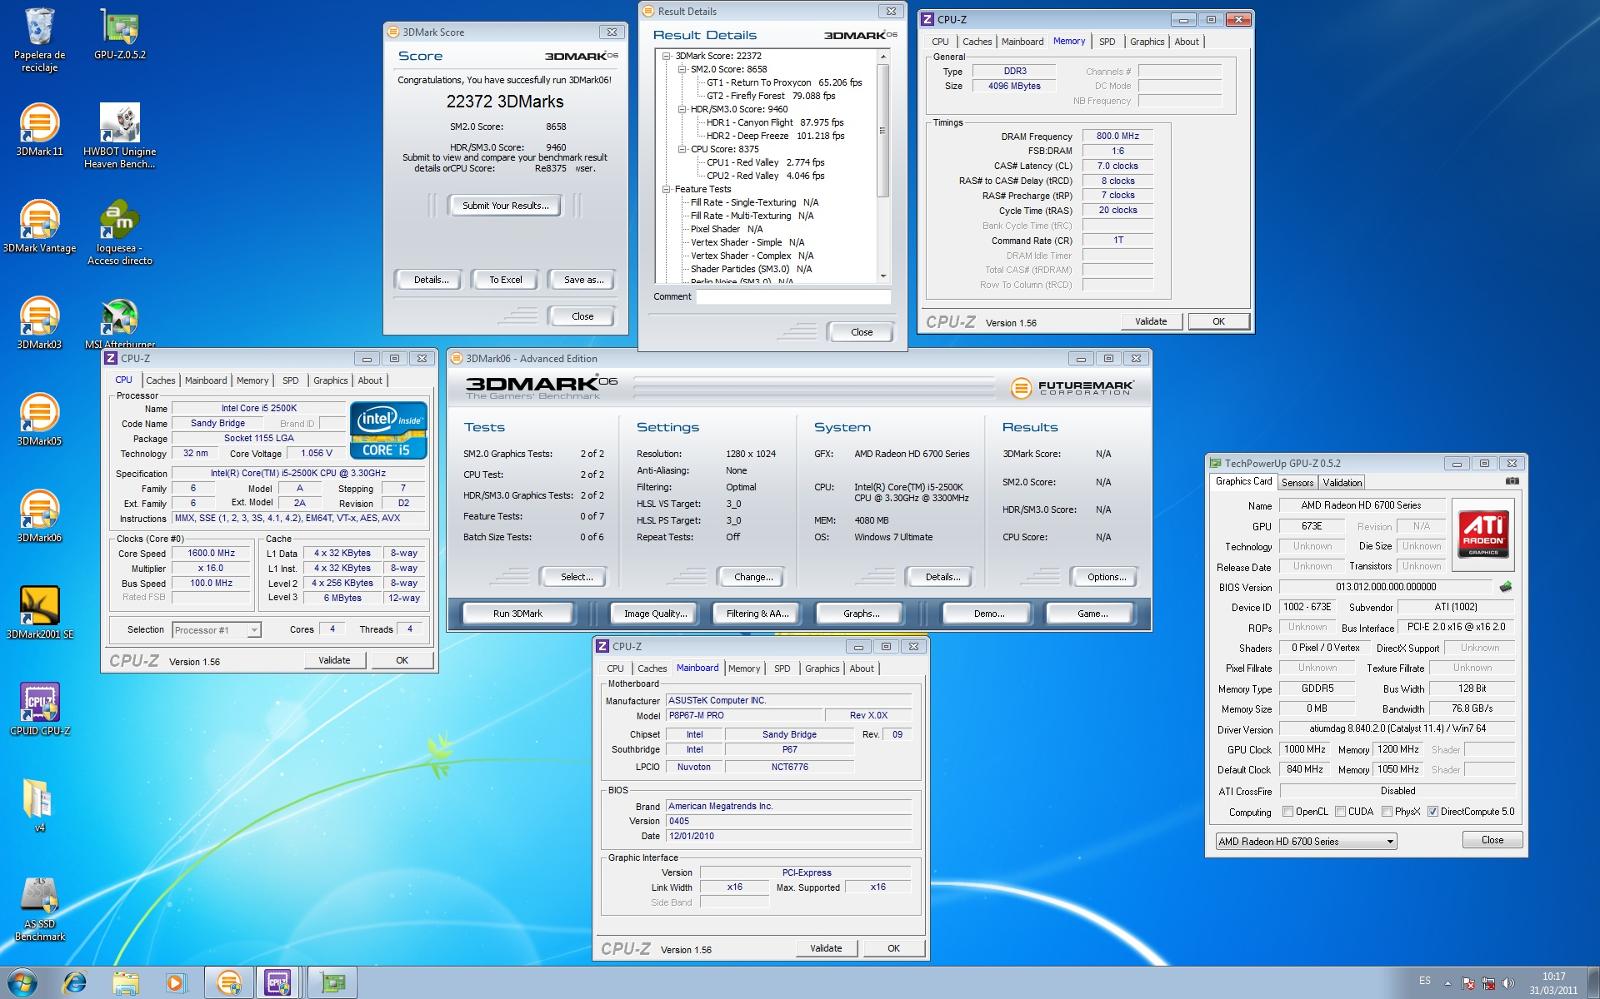Open Windows Media Player taskbar icon
The width and height of the screenshot is (1600, 999).
[x=175, y=983]
